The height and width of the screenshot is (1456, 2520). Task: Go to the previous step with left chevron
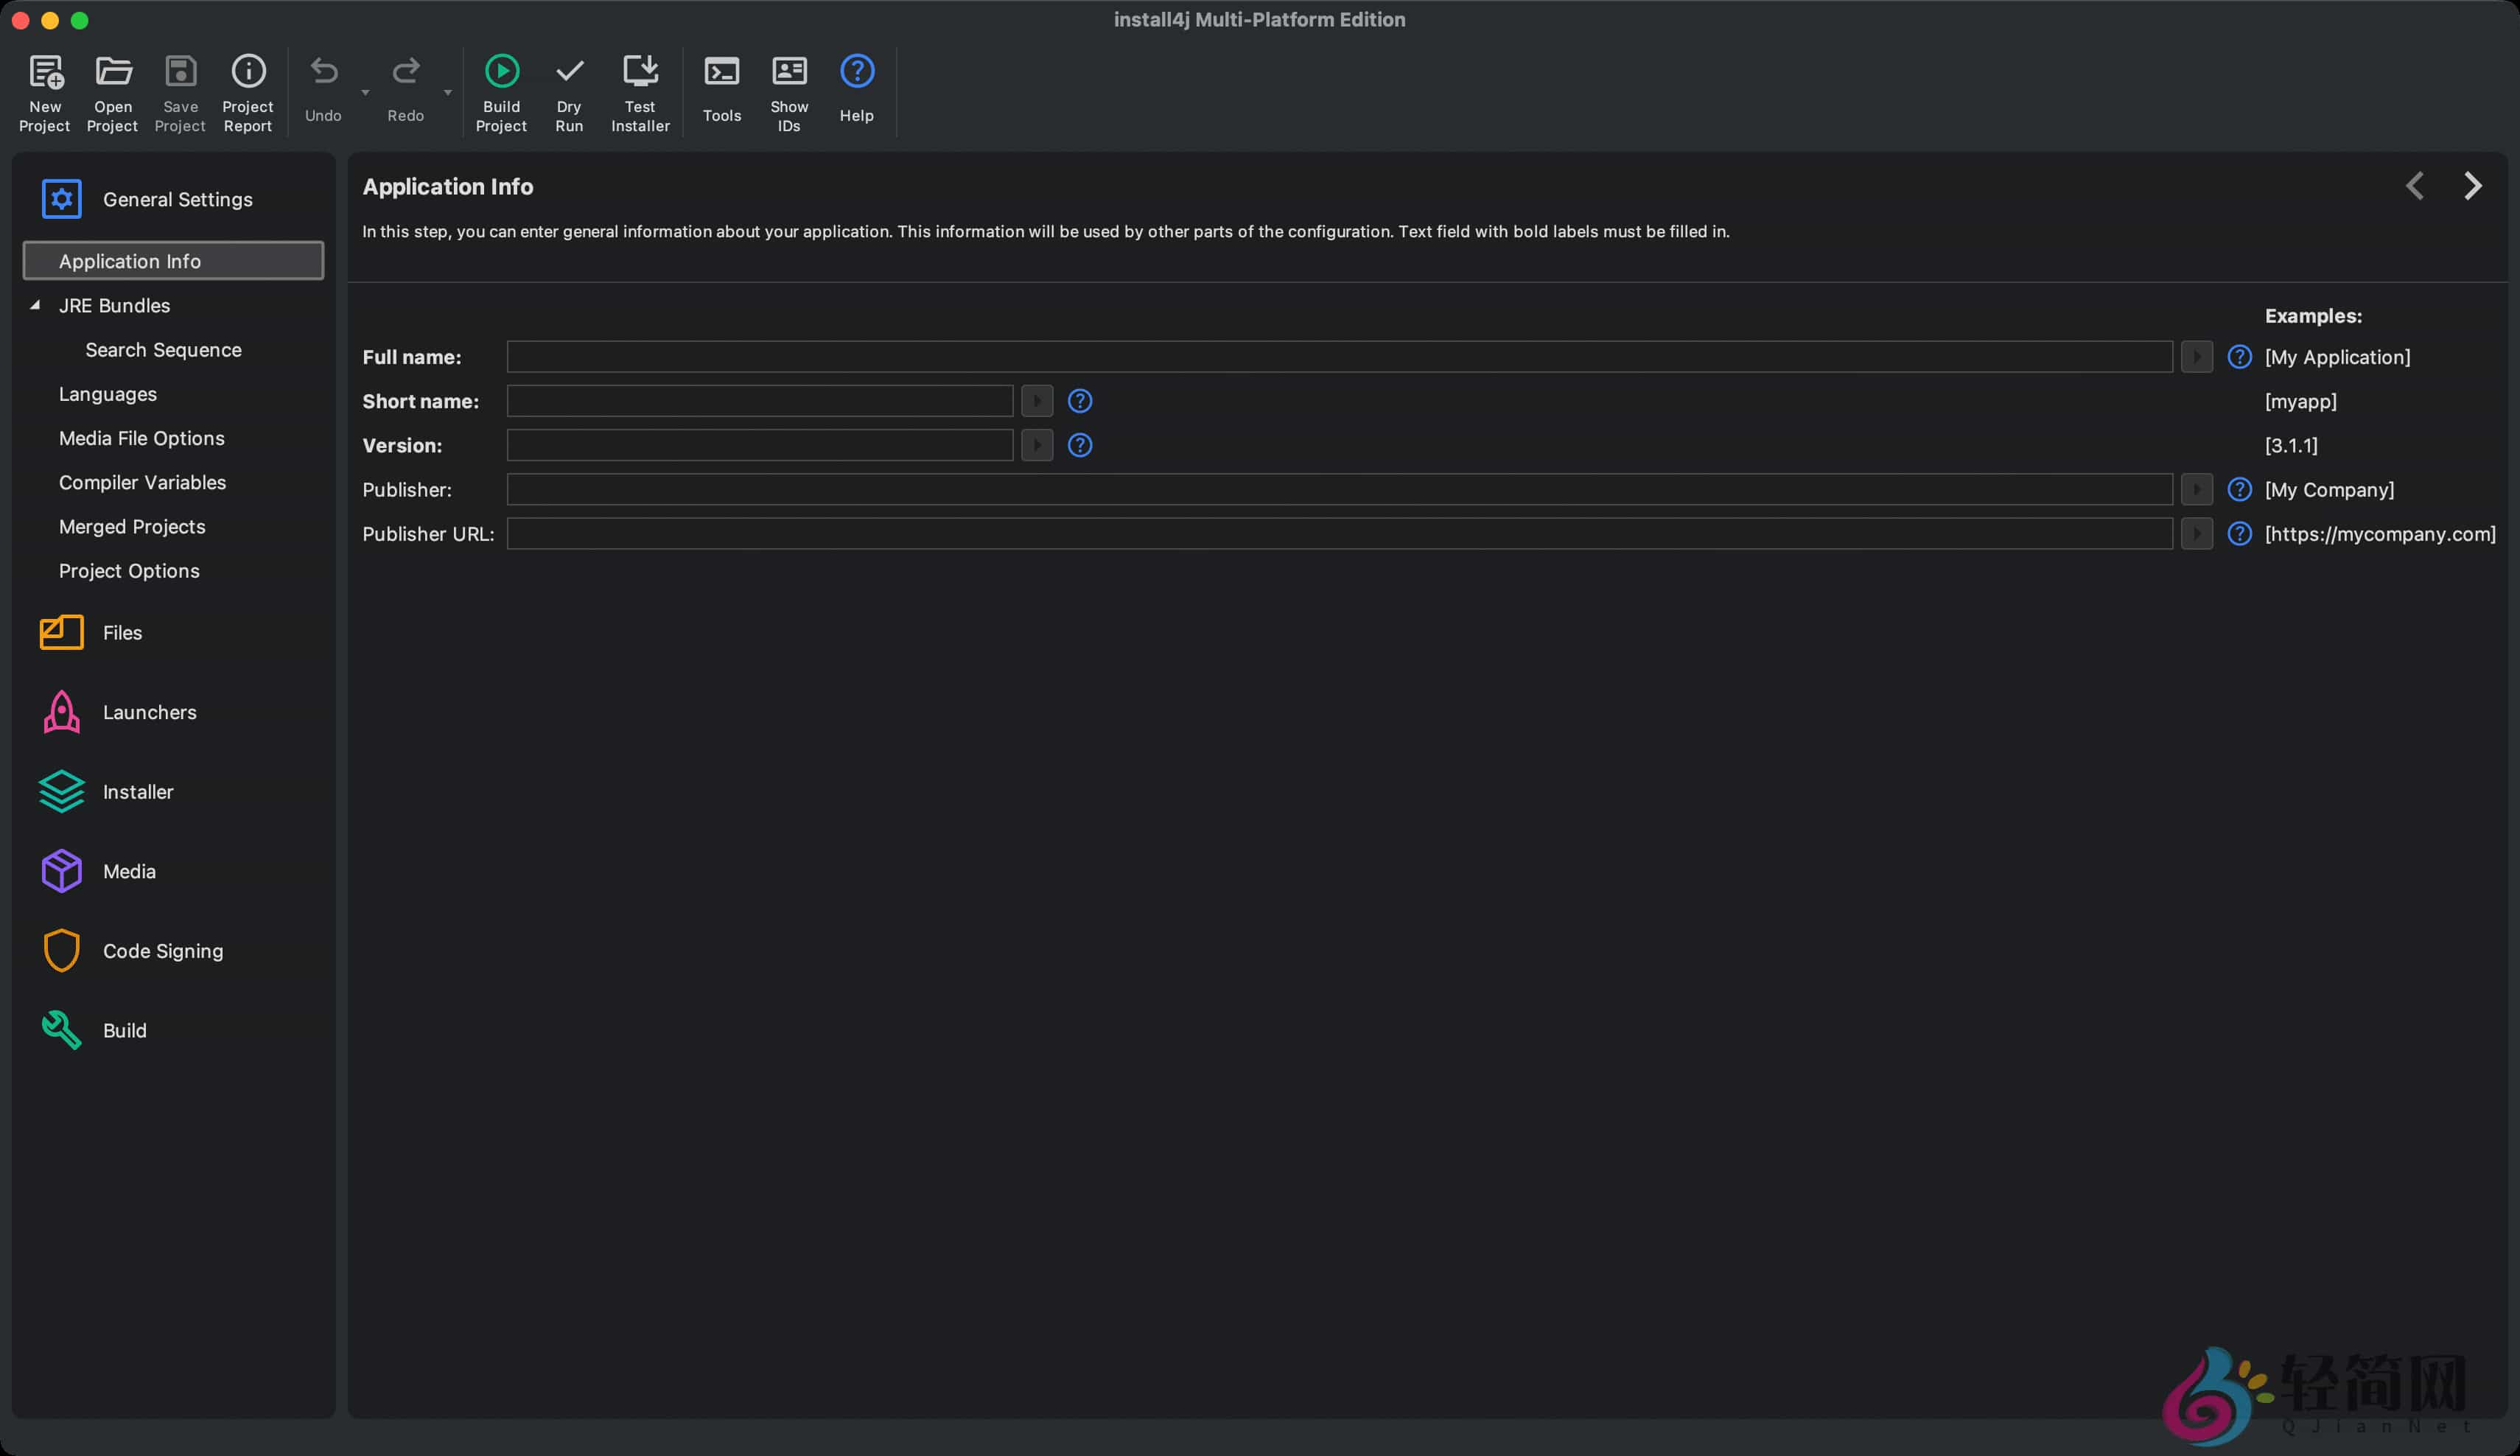tap(2415, 186)
